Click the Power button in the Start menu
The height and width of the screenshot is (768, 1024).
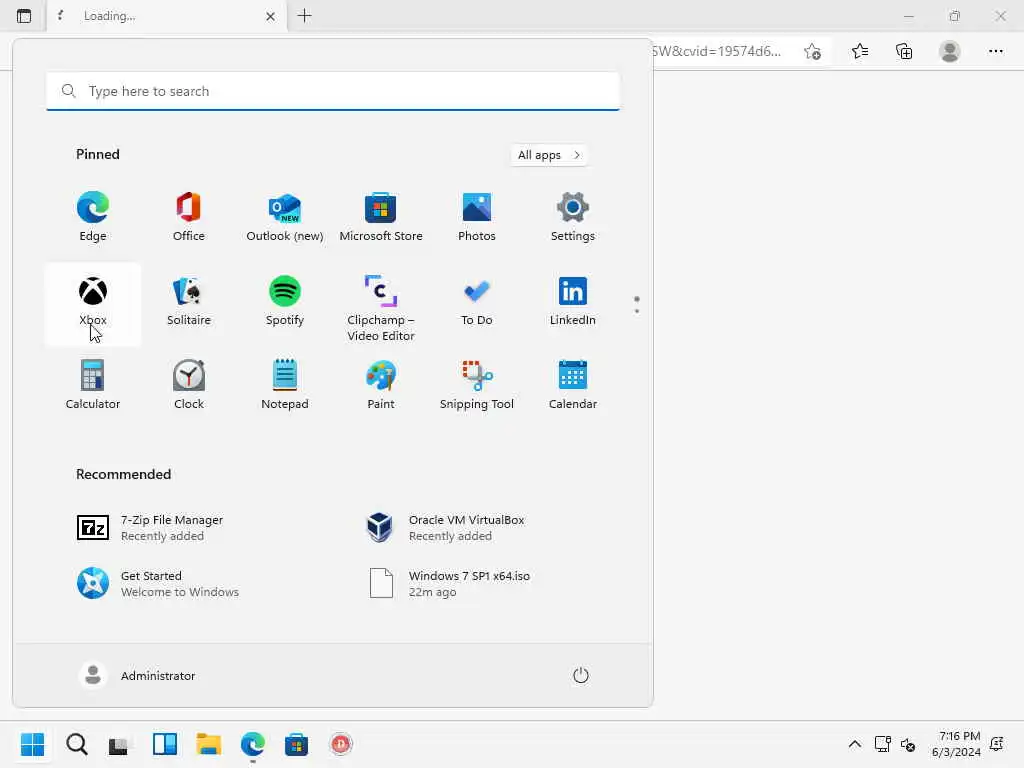581,675
